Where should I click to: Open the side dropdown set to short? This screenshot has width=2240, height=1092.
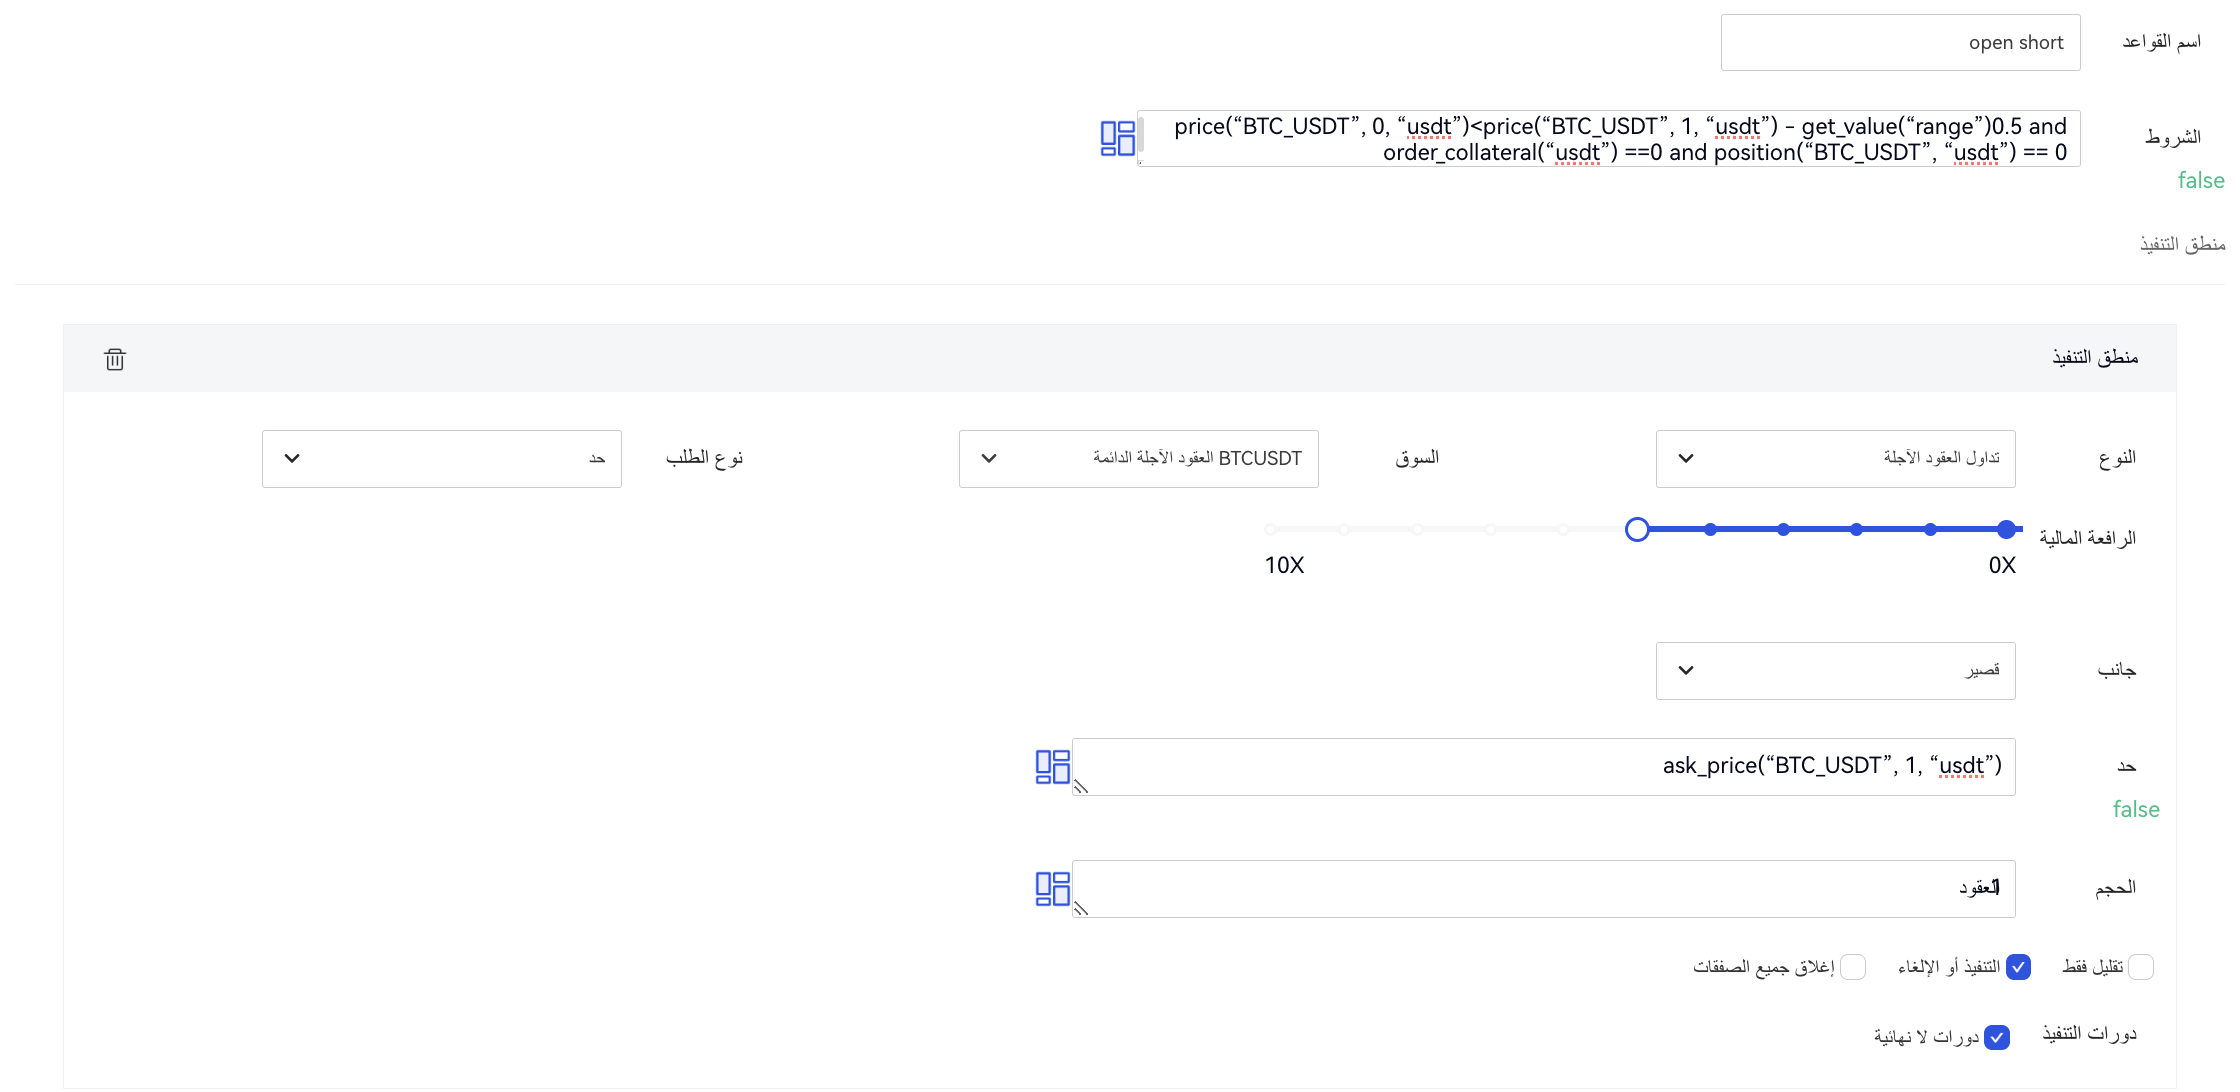(x=1835, y=671)
